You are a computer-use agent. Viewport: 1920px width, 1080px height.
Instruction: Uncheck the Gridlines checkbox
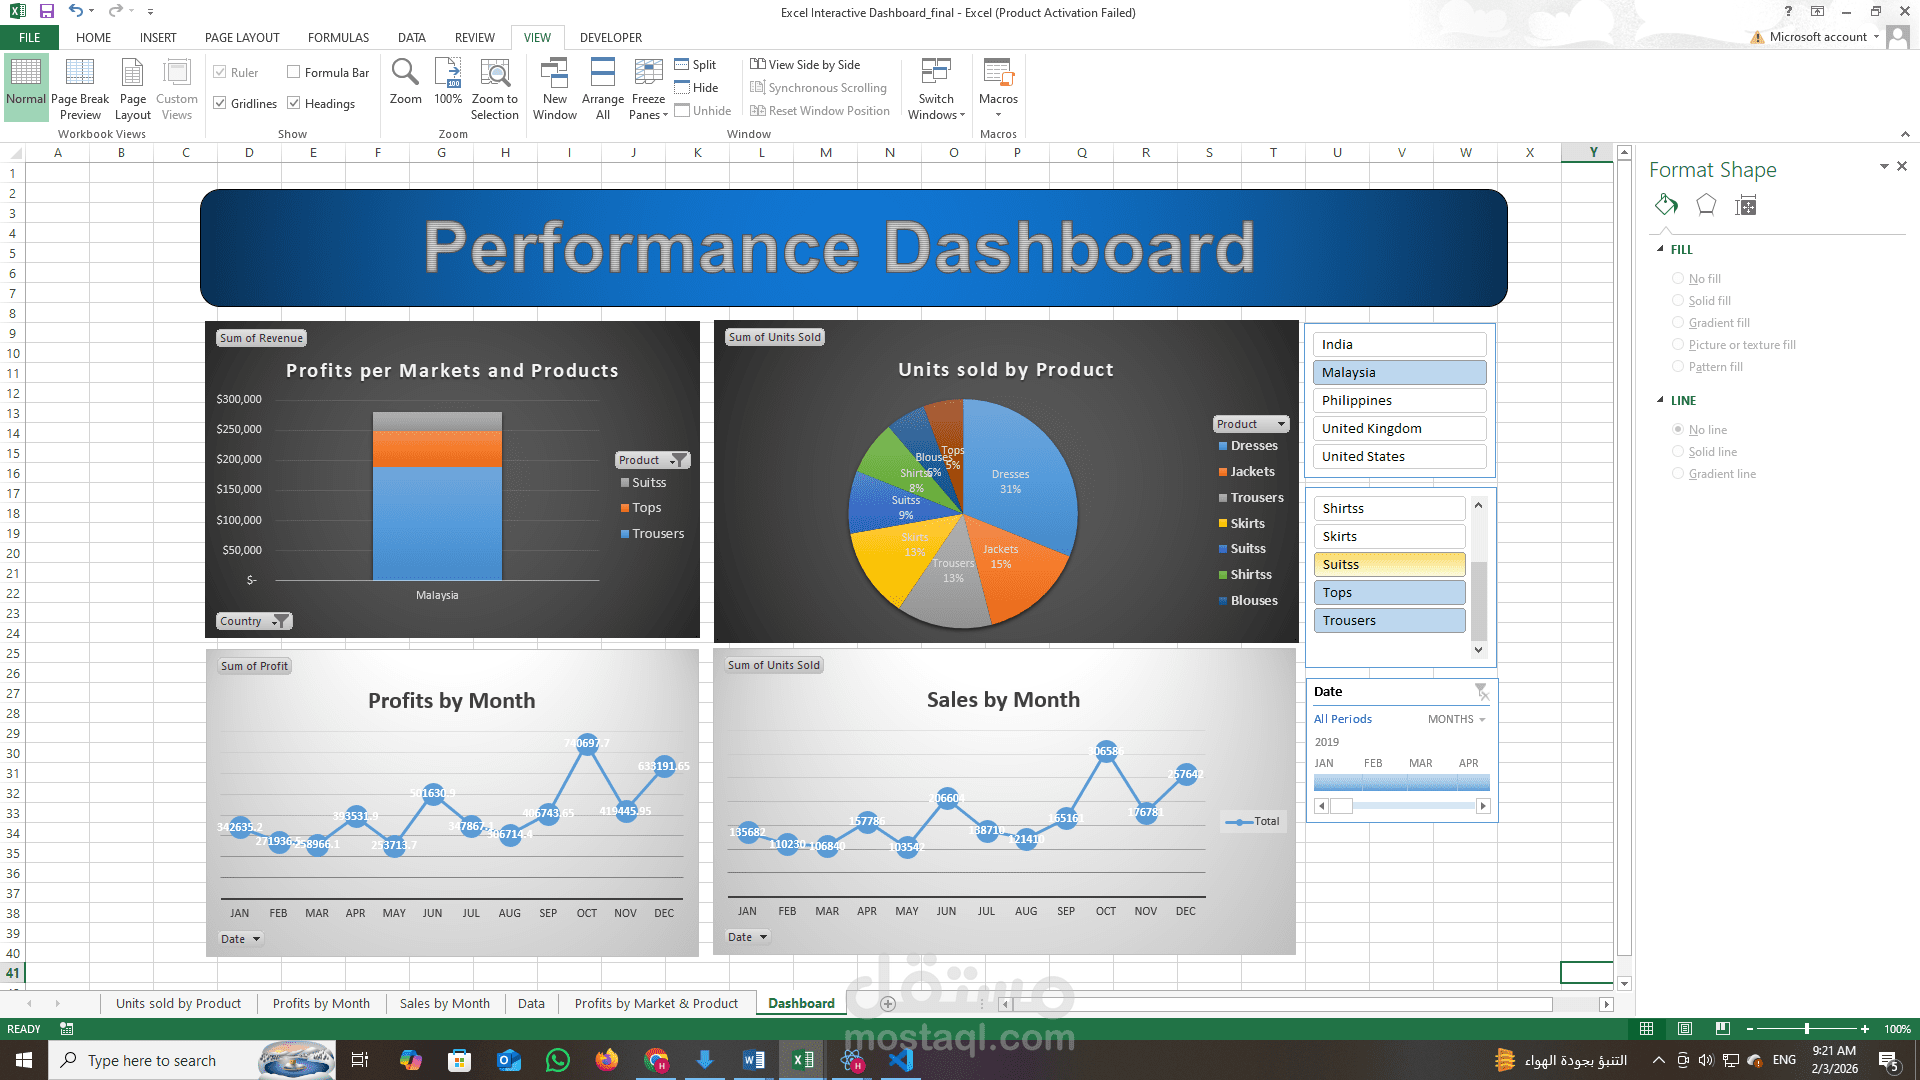220,103
